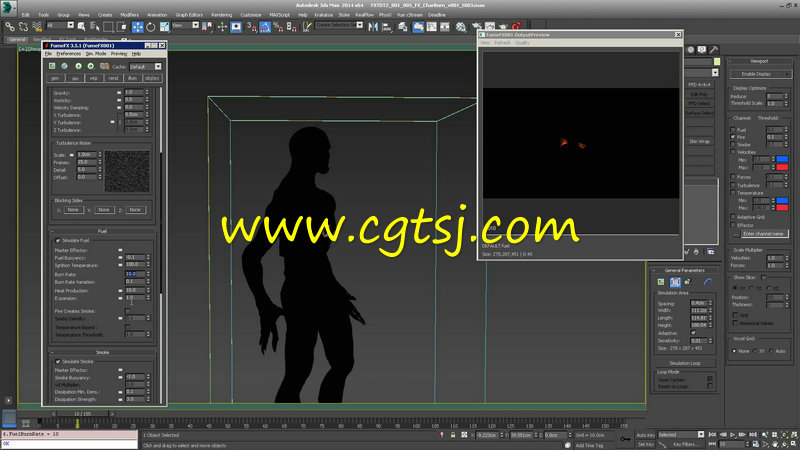Open the key mode Selected dropdown
This screenshot has height=450, width=800.
click(x=701, y=435)
